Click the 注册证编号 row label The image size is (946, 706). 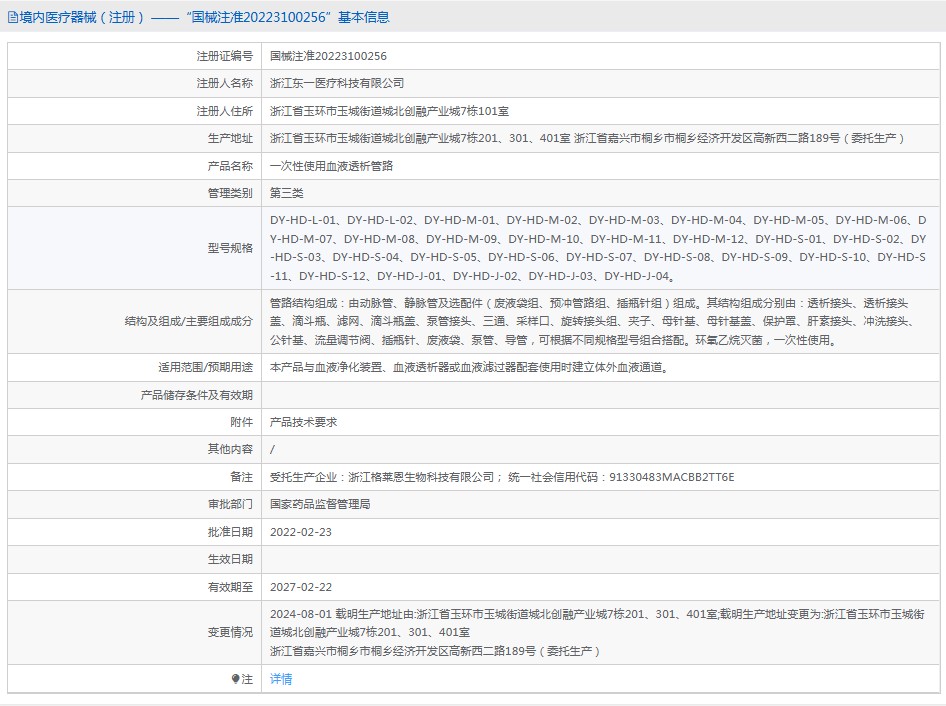[224, 56]
